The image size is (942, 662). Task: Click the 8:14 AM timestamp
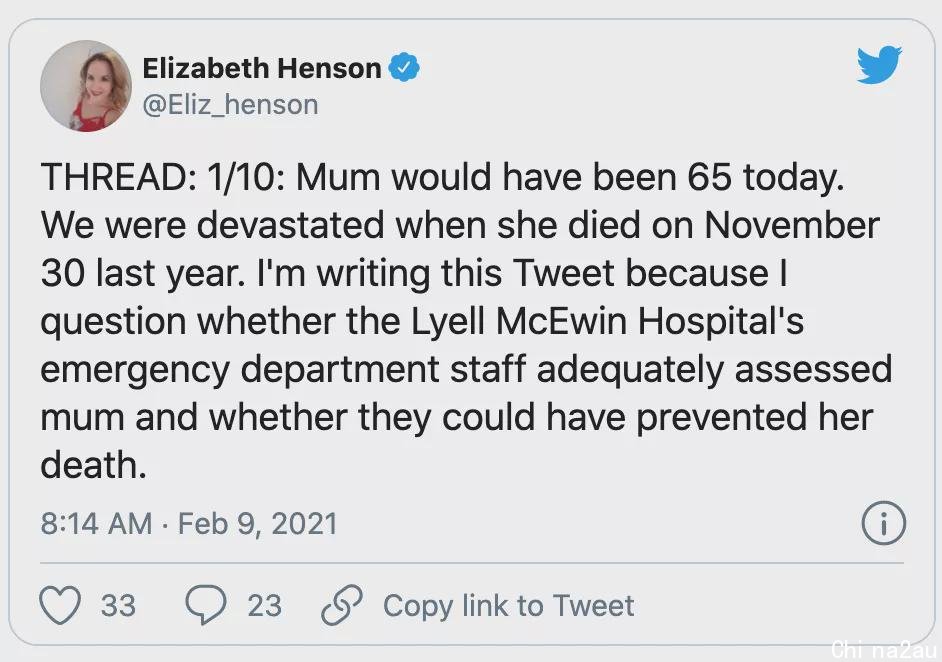(96, 523)
